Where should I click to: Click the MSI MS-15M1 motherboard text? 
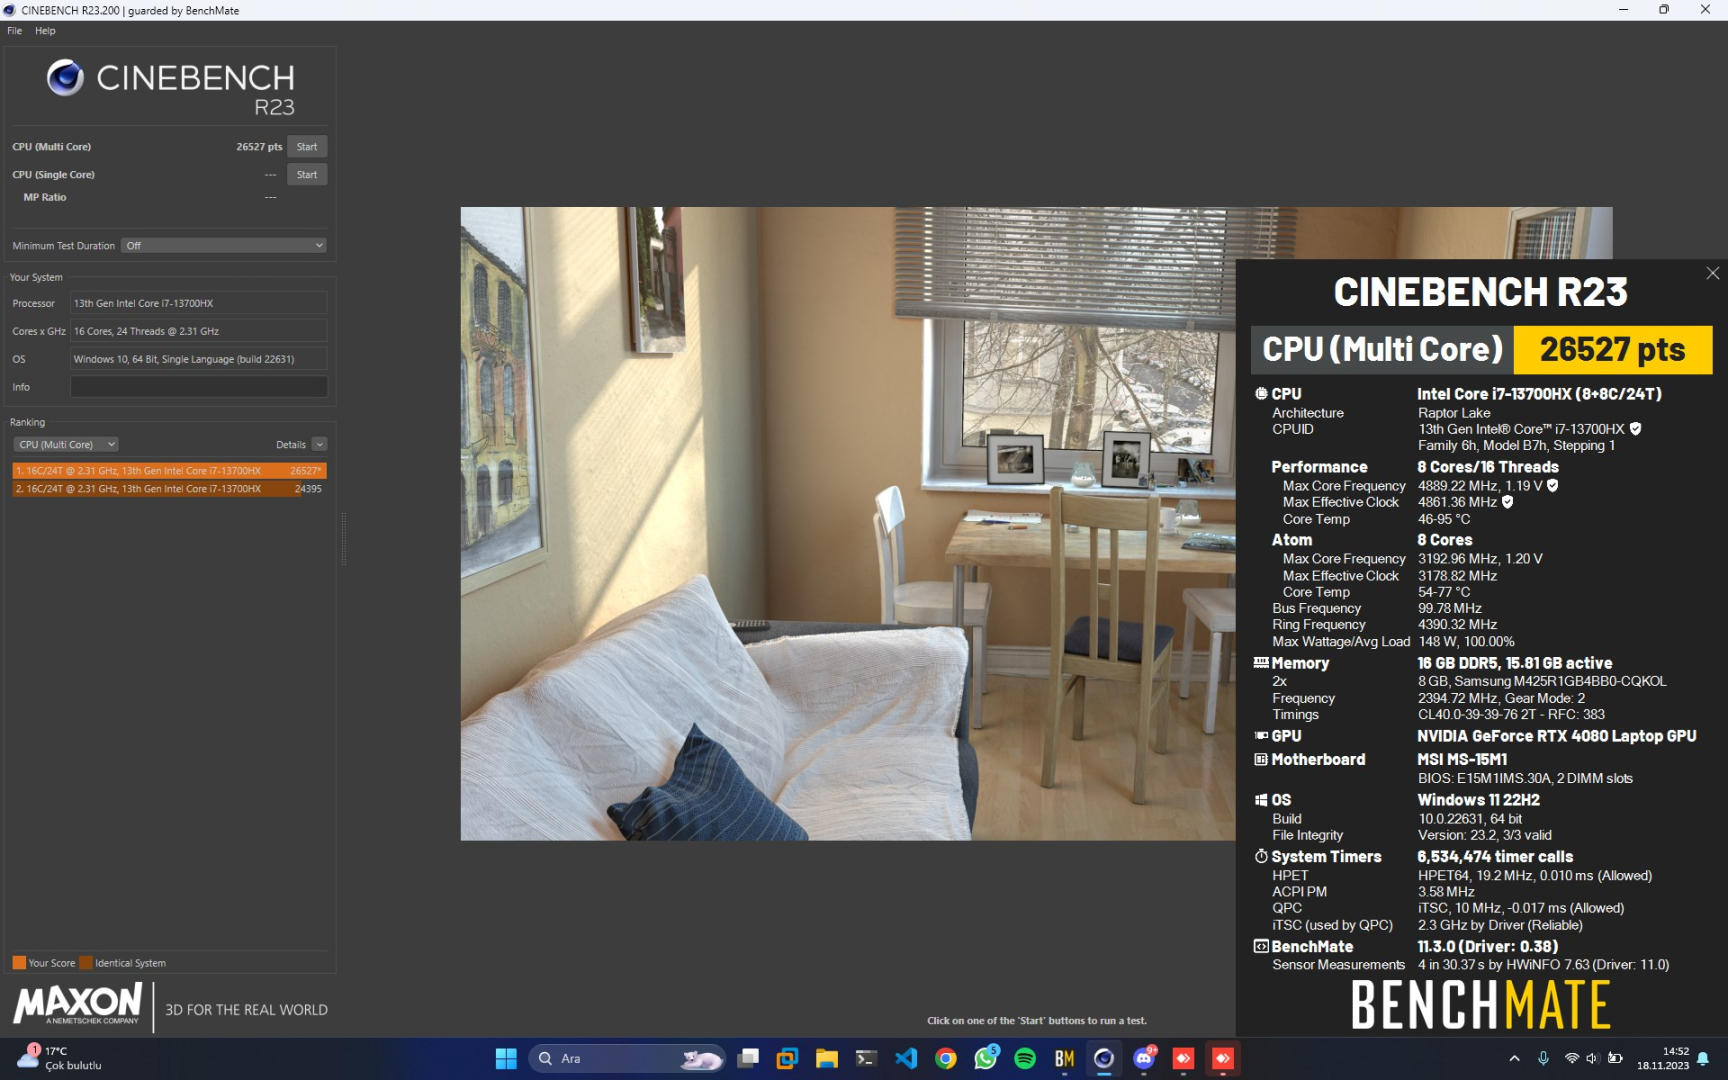click(1462, 760)
